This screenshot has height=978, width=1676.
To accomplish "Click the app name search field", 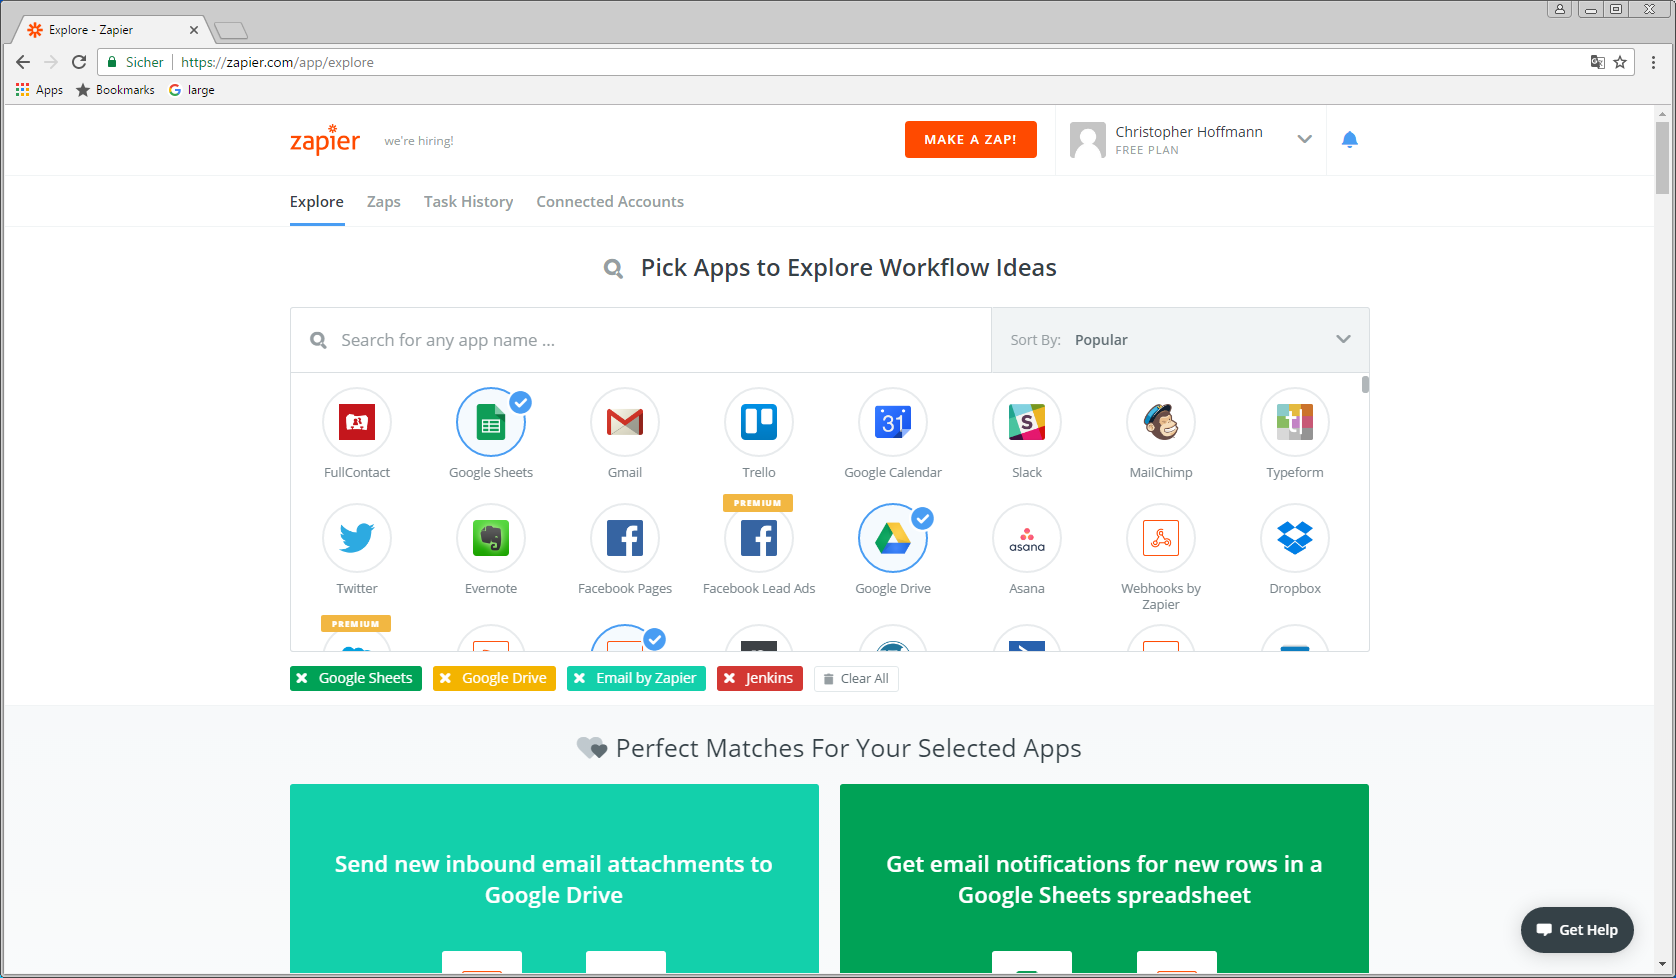I will [650, 340].
